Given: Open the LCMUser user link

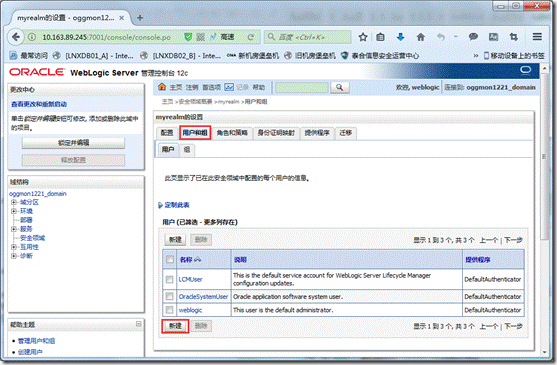Looking at the screenshot, I should click(x=190, y=279).
